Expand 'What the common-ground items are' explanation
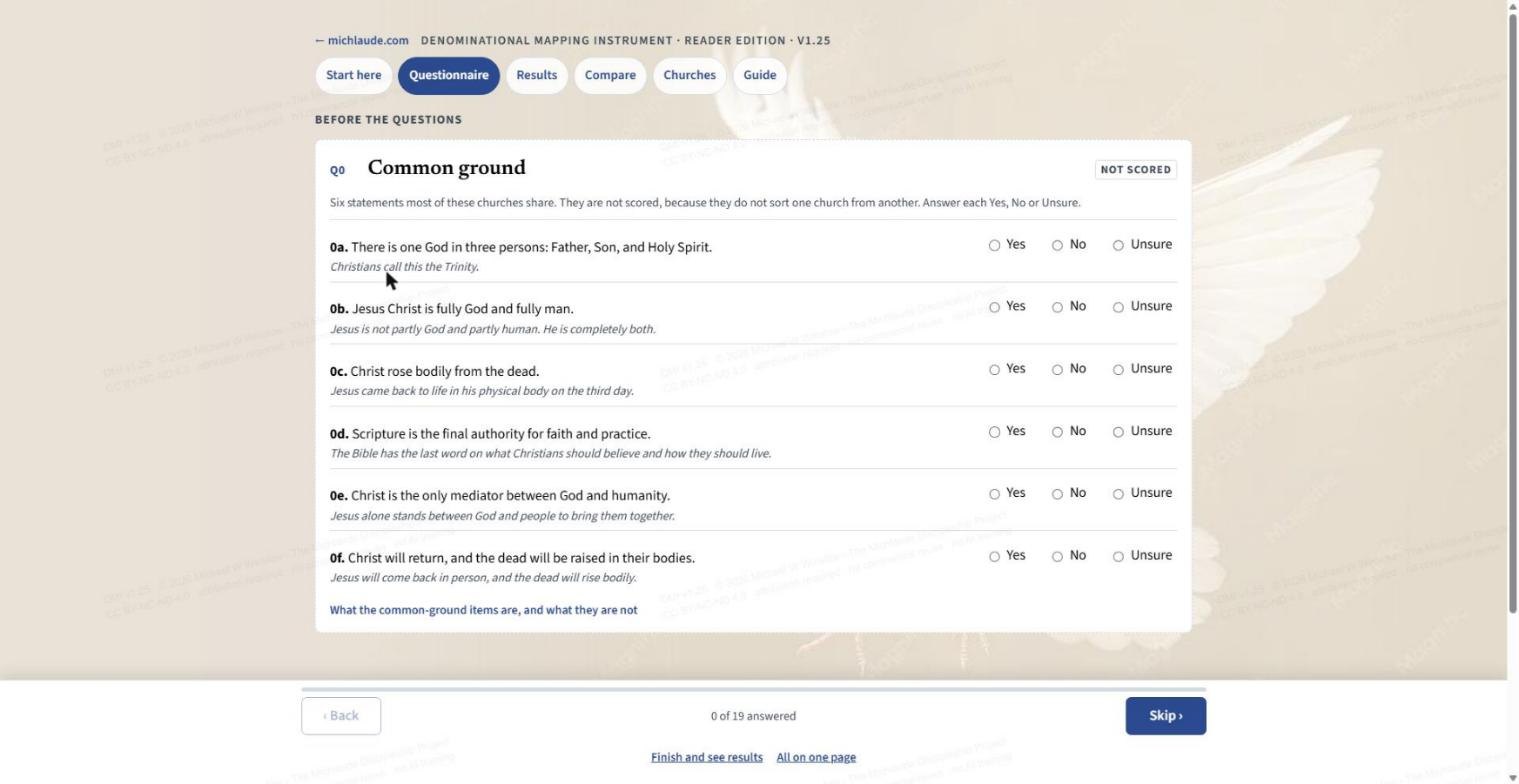The height and width of the screenshot is (784, 1519). tap(484, 610)
